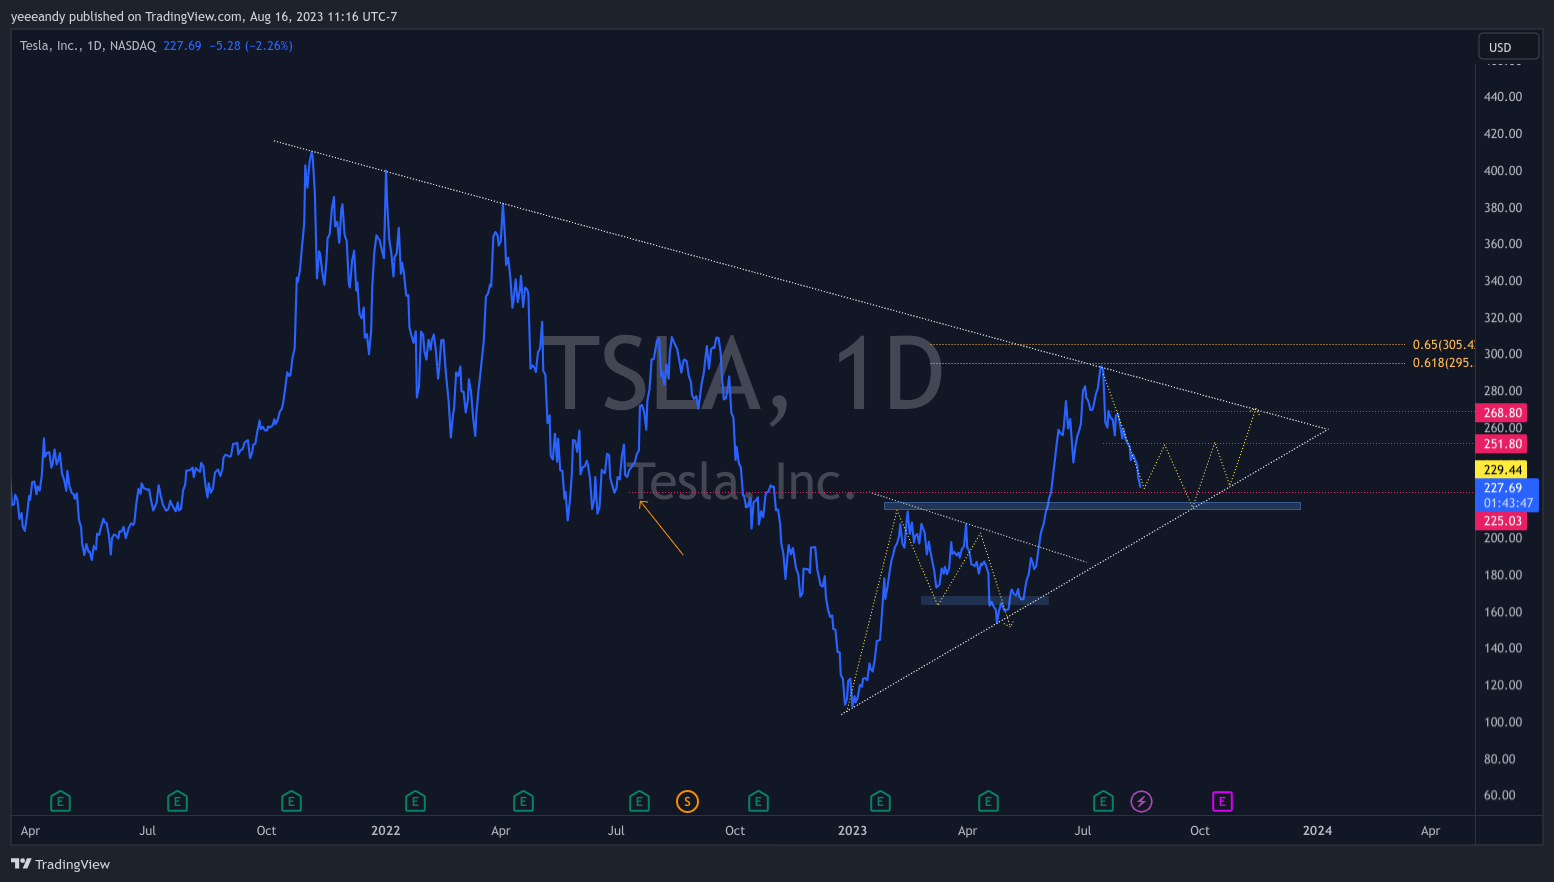Click the Tesla, Inc. symbol title
This screenshot has width=1554, height=882.
point(50,46)
